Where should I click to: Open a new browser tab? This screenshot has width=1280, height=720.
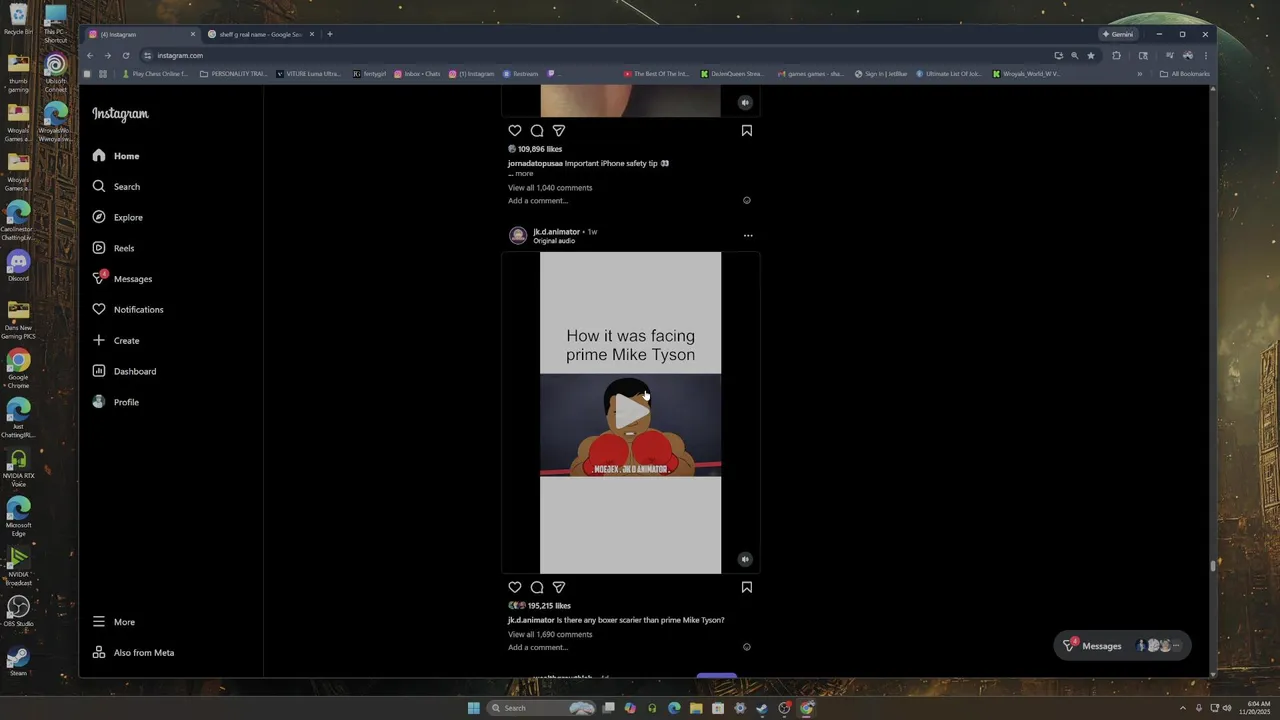330,34
